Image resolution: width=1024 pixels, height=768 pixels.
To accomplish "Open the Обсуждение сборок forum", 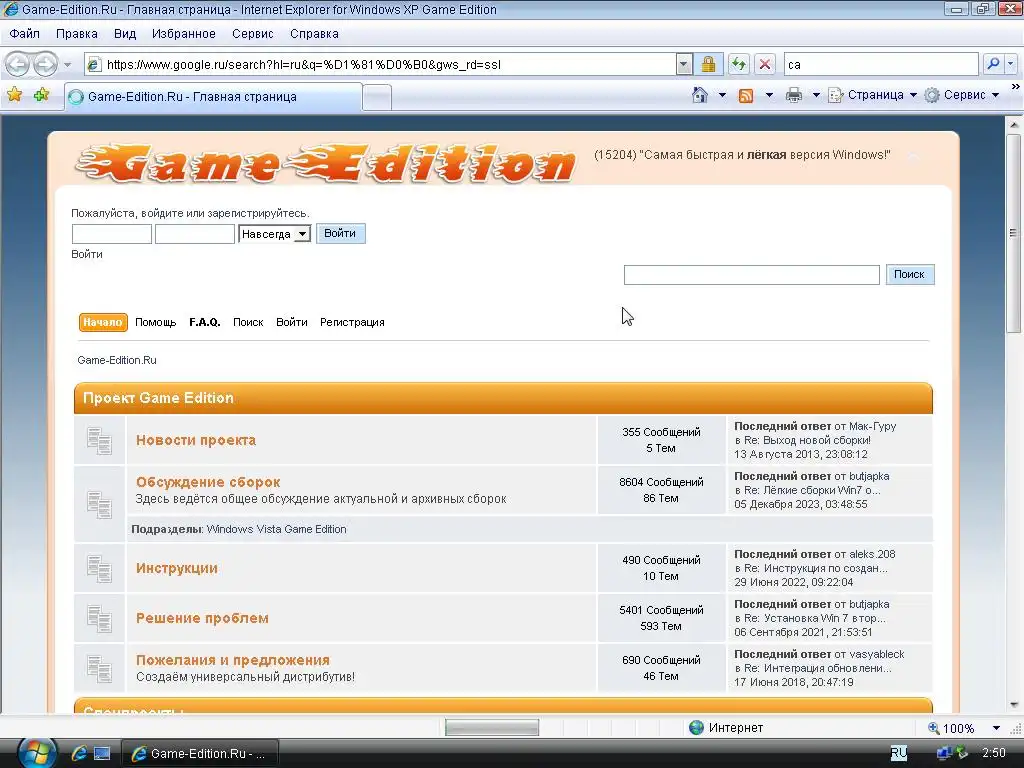I will tap(208, 482).
